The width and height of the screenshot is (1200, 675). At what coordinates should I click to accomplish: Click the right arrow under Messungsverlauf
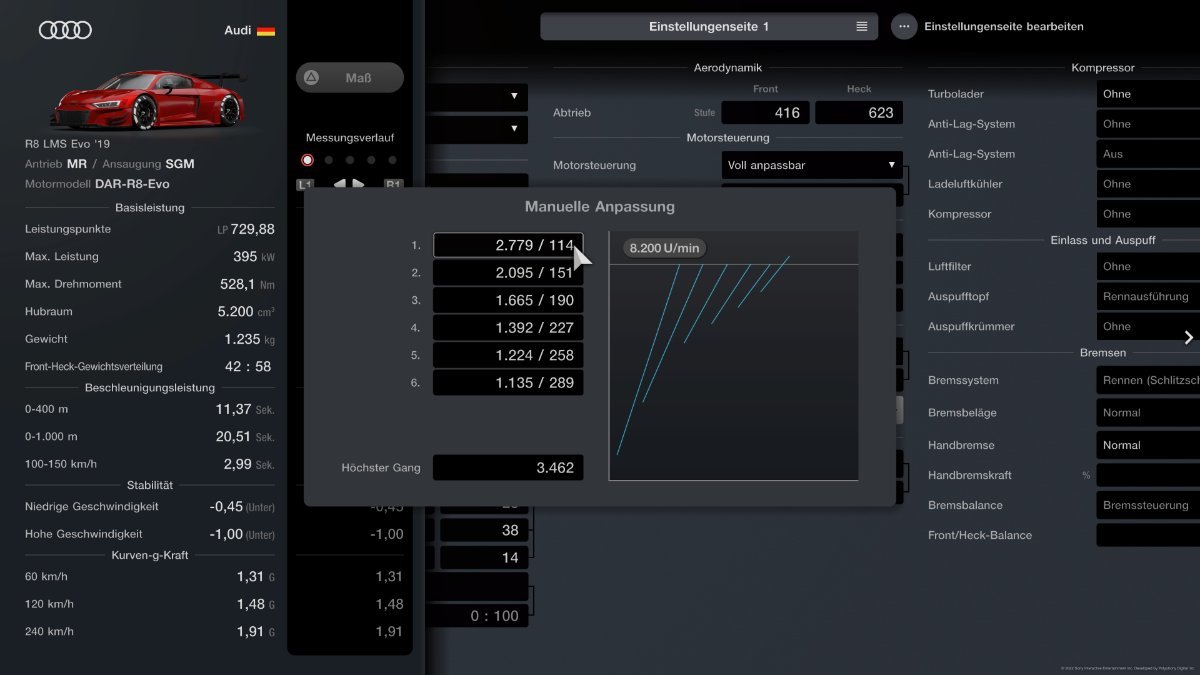[358, 184]
